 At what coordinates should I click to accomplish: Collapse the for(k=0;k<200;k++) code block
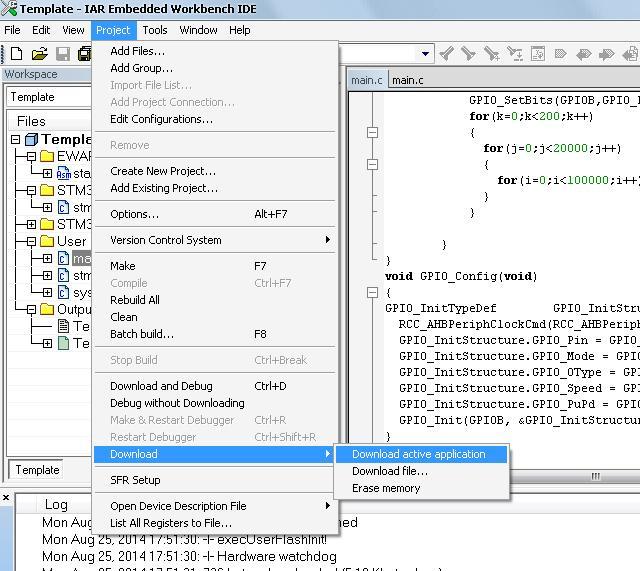[372, 132]
